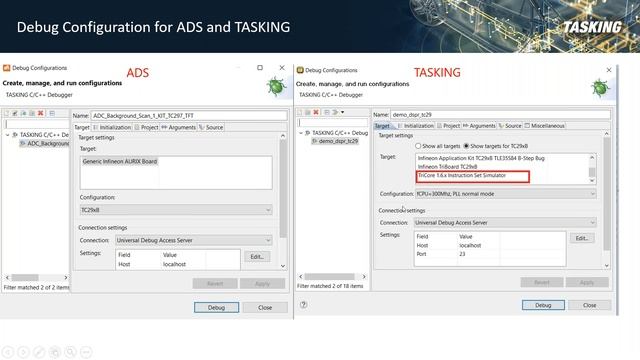Click zoom magnifier in presentation controls
This screenshot has height=360, width=640.
tap(71, 352)
